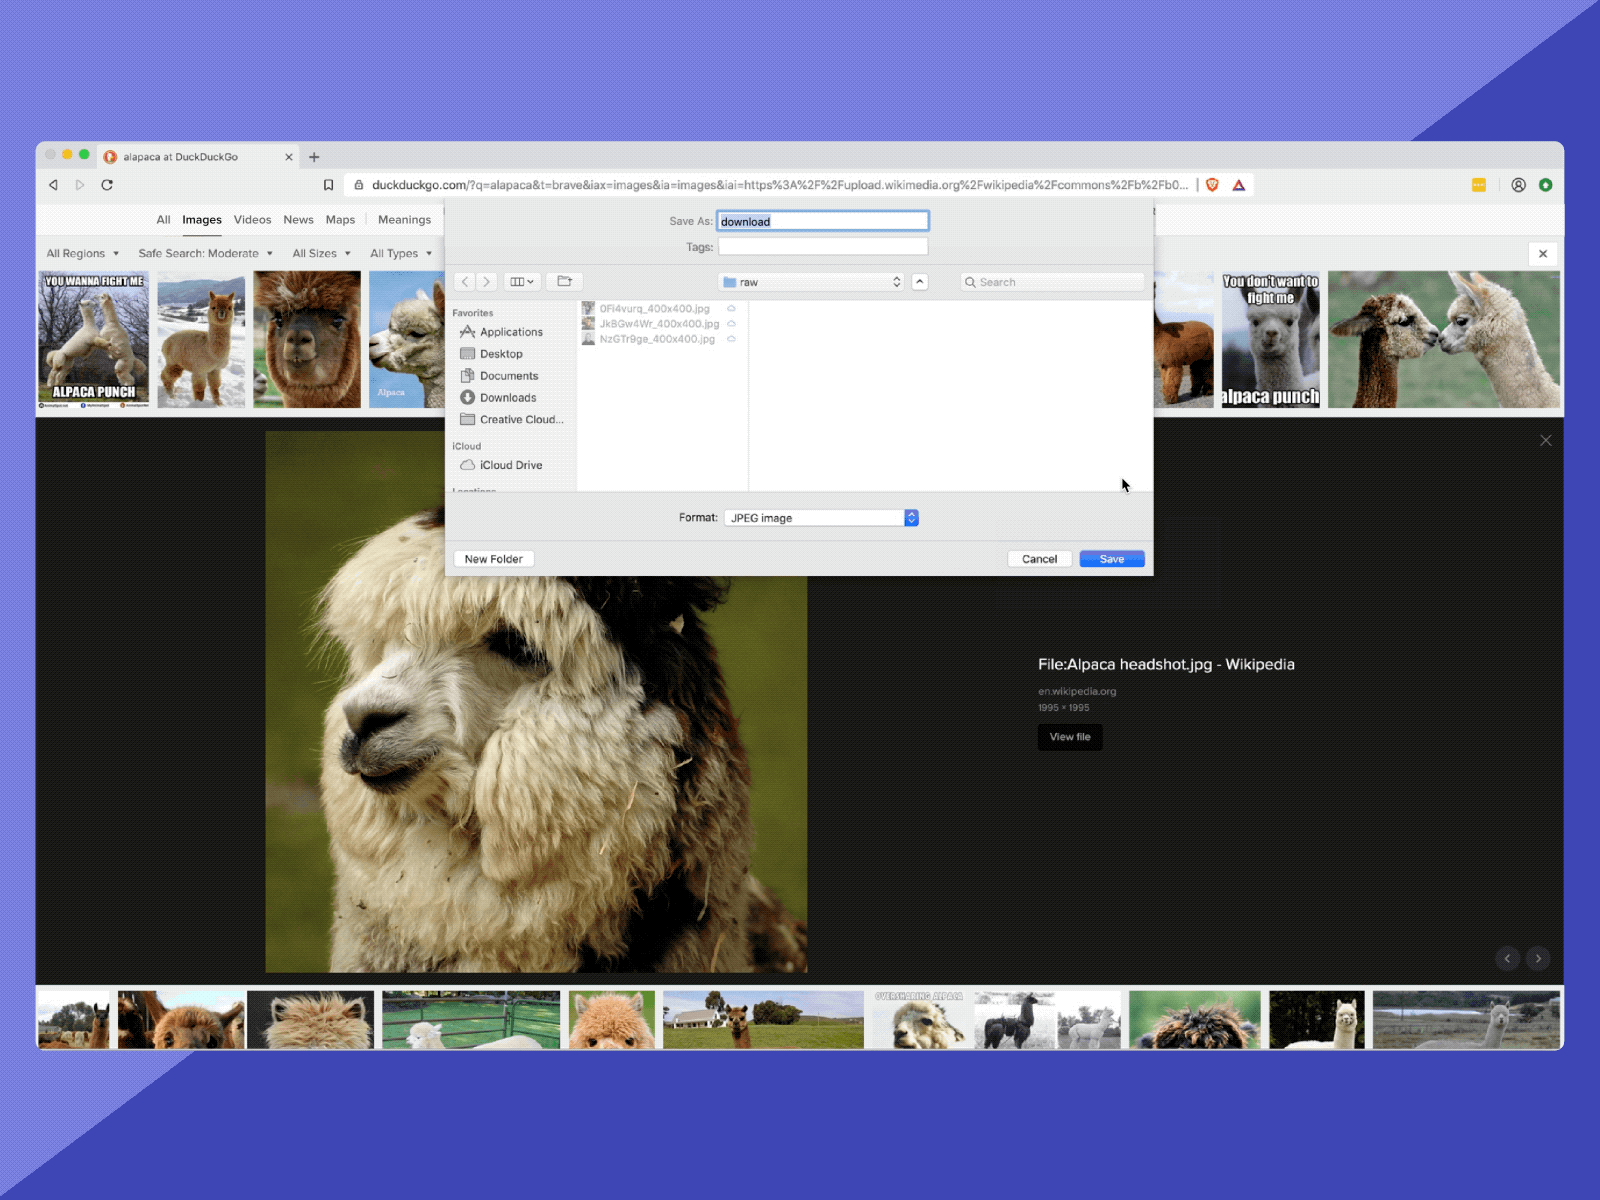1600x1200 pixels.
Task: Click the collapse chevron next to raw folder
Action: pyautogui.click(x=920, y=281)
